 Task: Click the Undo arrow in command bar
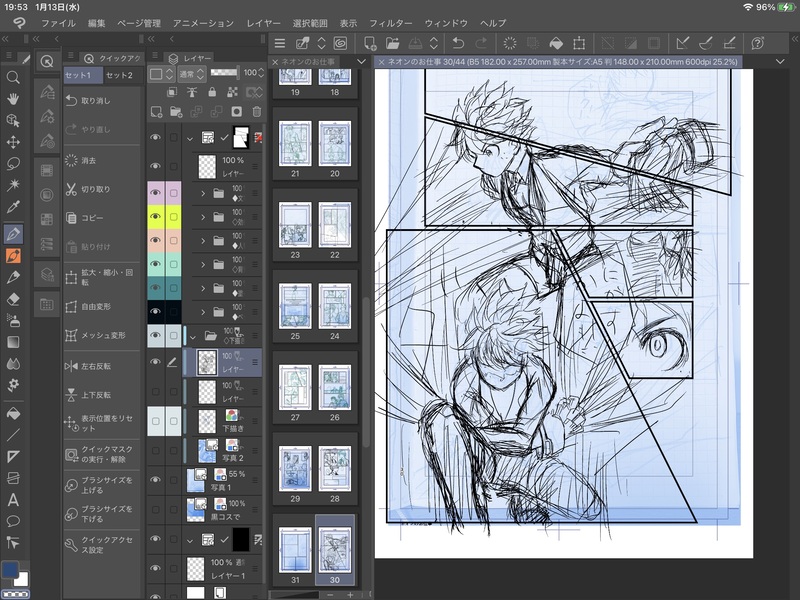pos(458,43)
